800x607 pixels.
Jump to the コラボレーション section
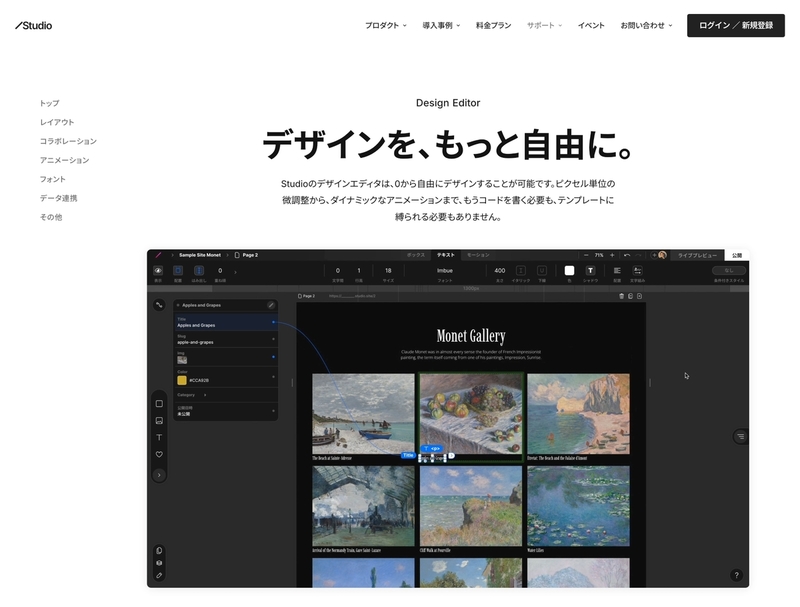68,141
